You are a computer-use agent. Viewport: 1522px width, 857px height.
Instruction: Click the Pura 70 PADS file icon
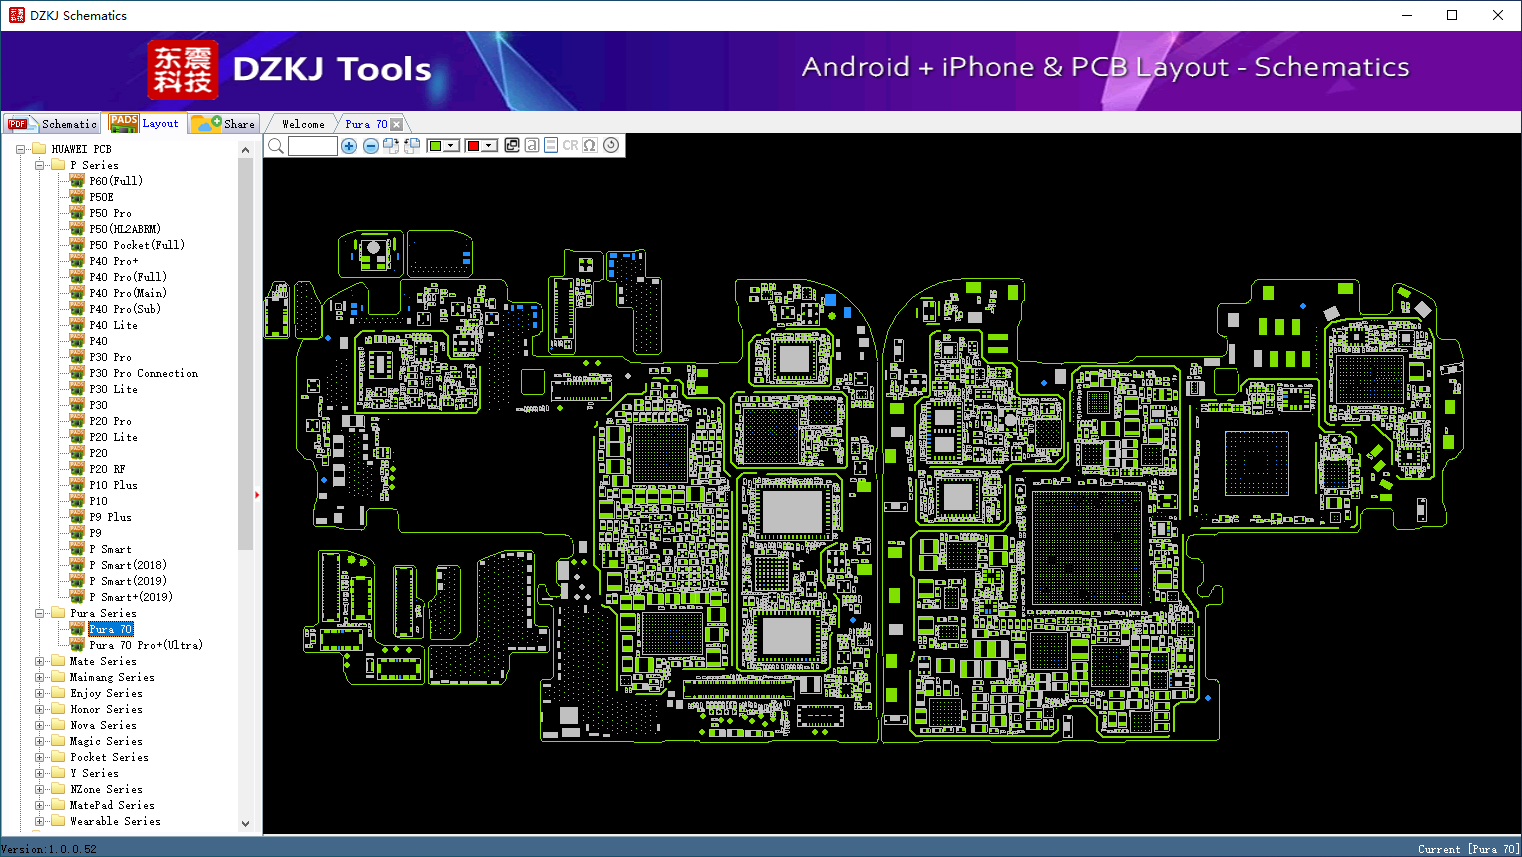point(77,629)
